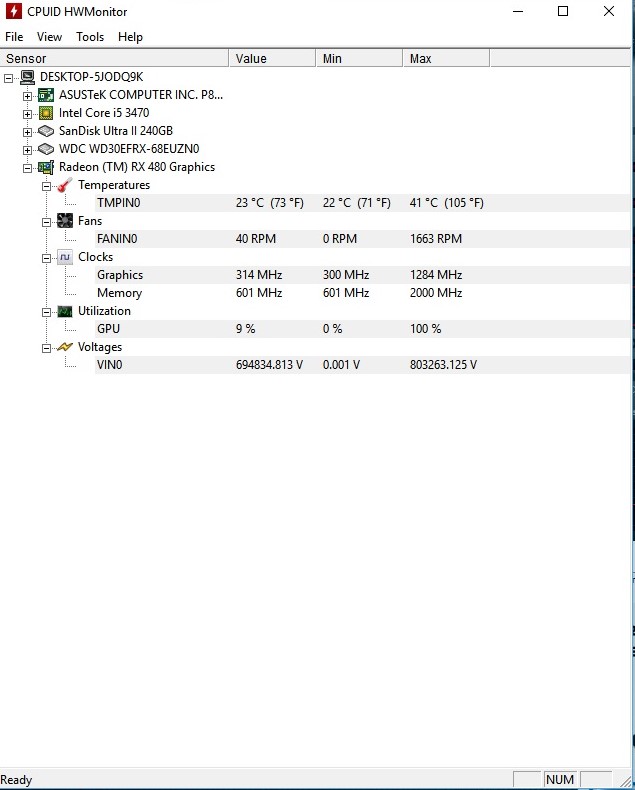
Task: Expand the Intel Core i5 3470 node
Action: point(27,114)
